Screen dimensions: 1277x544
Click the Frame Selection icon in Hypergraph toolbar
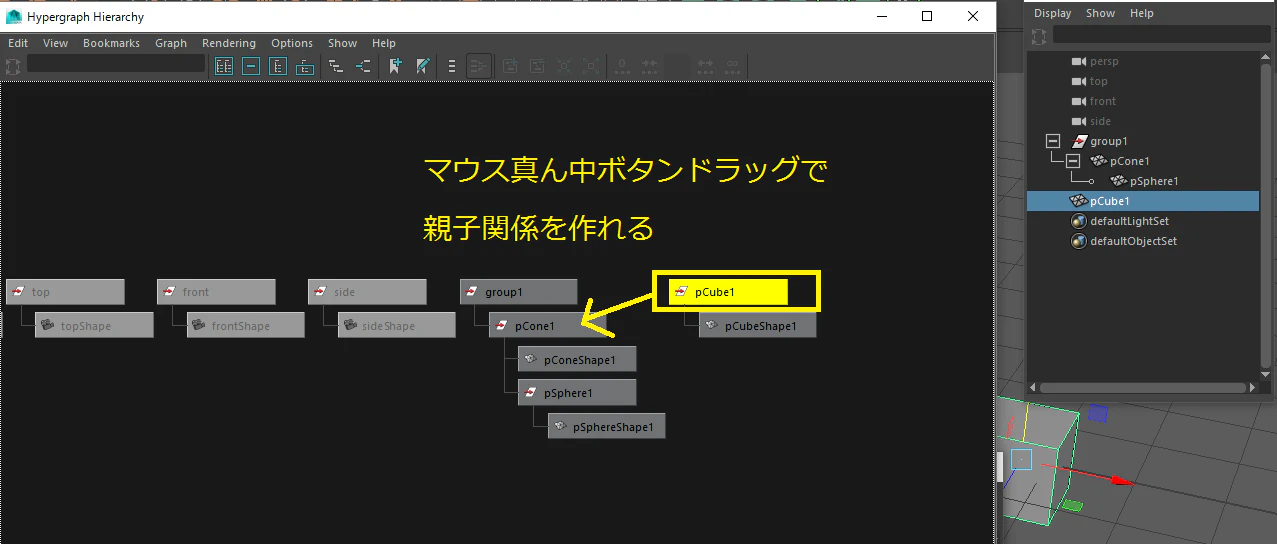(251, 66)
